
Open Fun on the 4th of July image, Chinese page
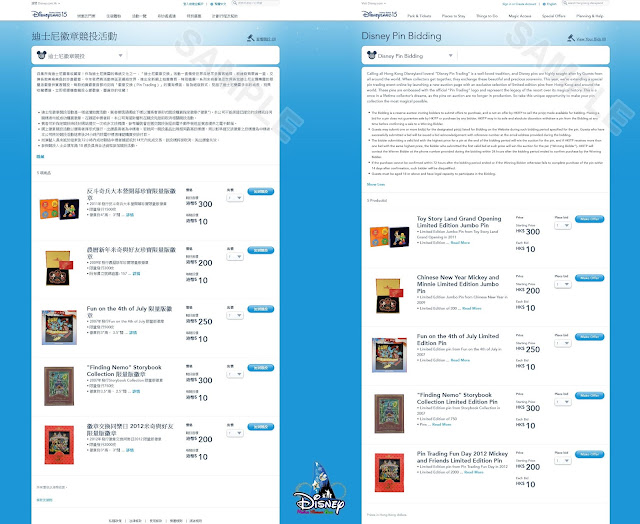(59, 327)
